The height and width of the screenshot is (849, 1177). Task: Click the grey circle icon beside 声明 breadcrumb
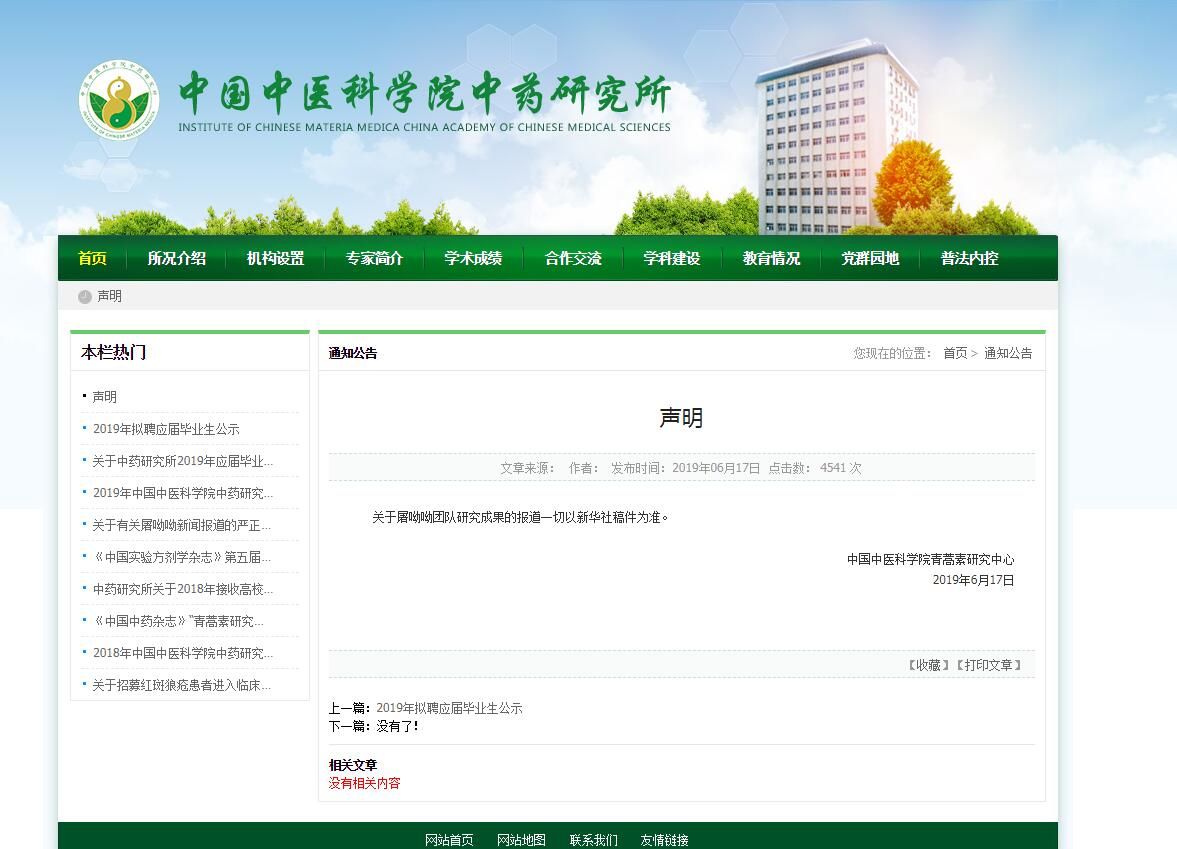(x=85, y=296)
